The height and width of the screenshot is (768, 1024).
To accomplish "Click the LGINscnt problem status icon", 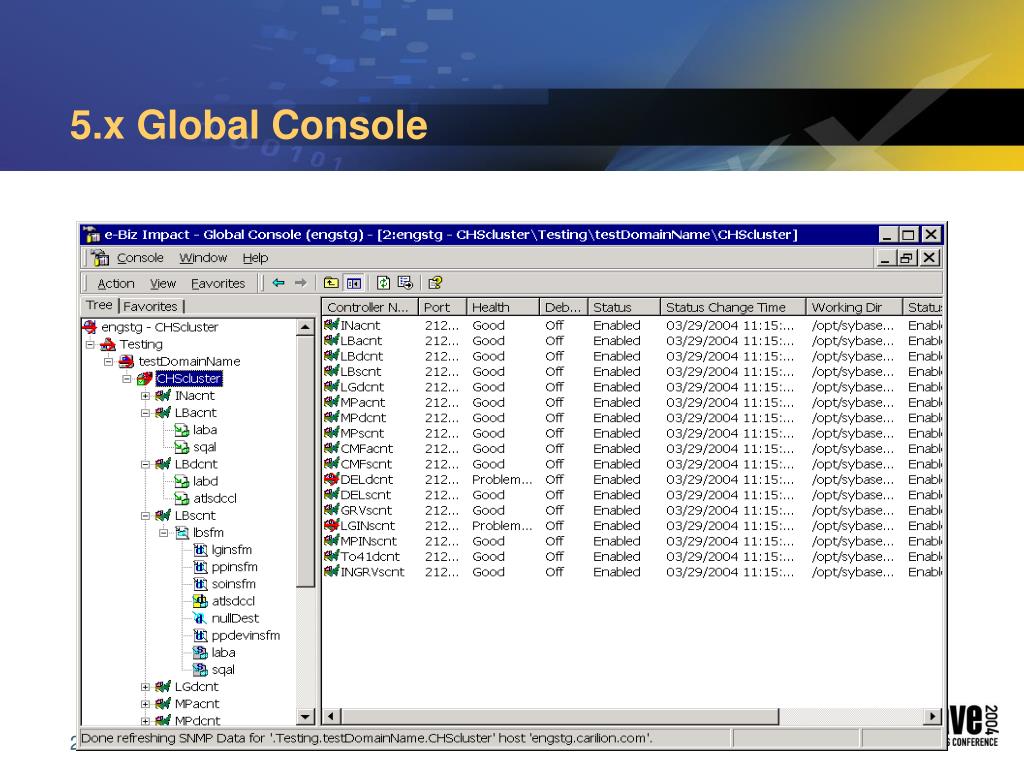I will [x=332, y=525].
